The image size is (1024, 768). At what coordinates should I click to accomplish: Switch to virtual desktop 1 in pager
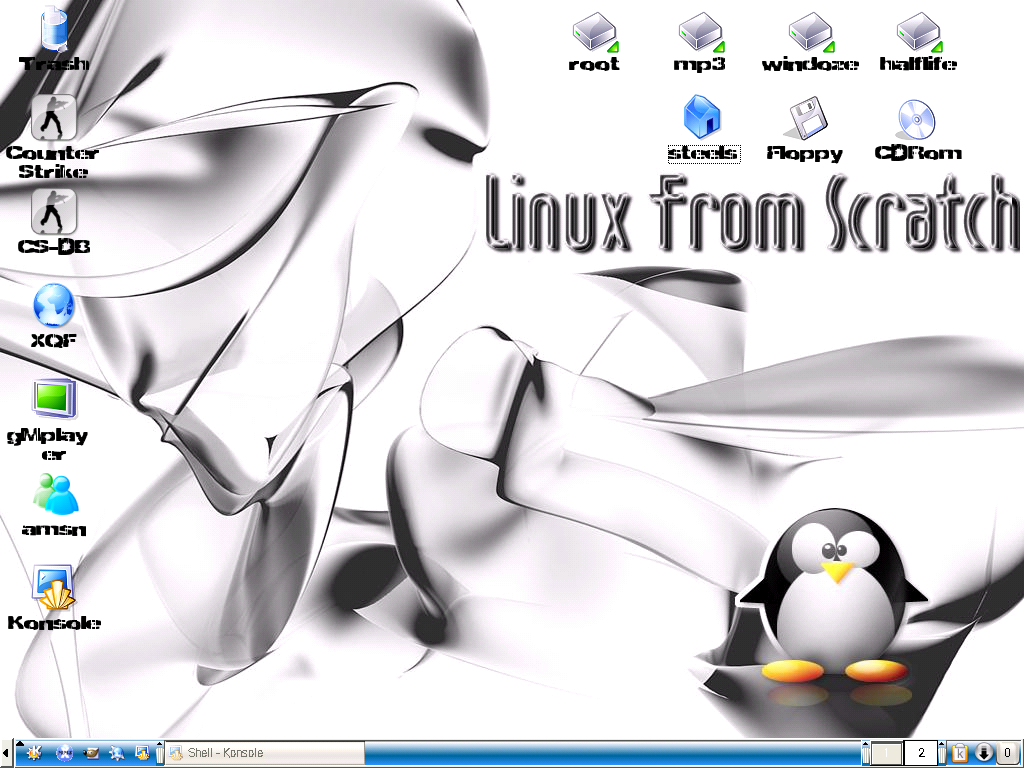(886, 752)
